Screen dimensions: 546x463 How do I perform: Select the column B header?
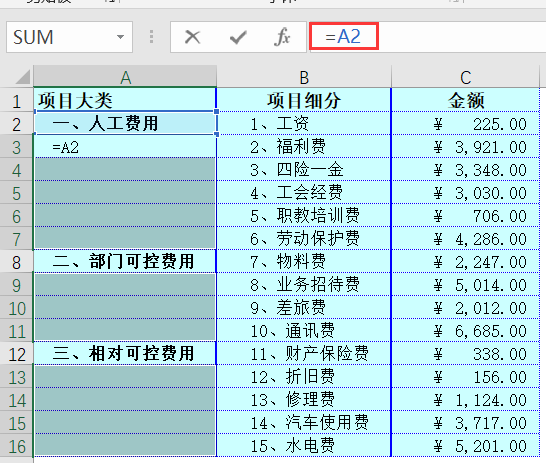pyautogui.click(x=304, y=77)
